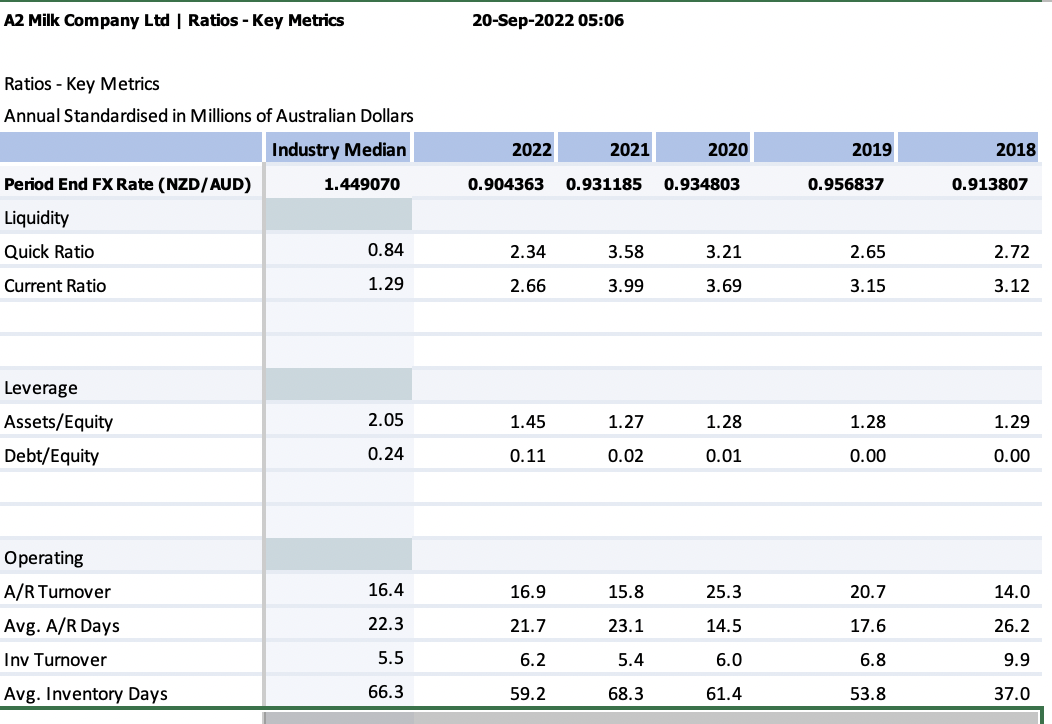1052x724 pixels.
Task: Click the Current Ratio row label
Action: [x=55, y=286]
